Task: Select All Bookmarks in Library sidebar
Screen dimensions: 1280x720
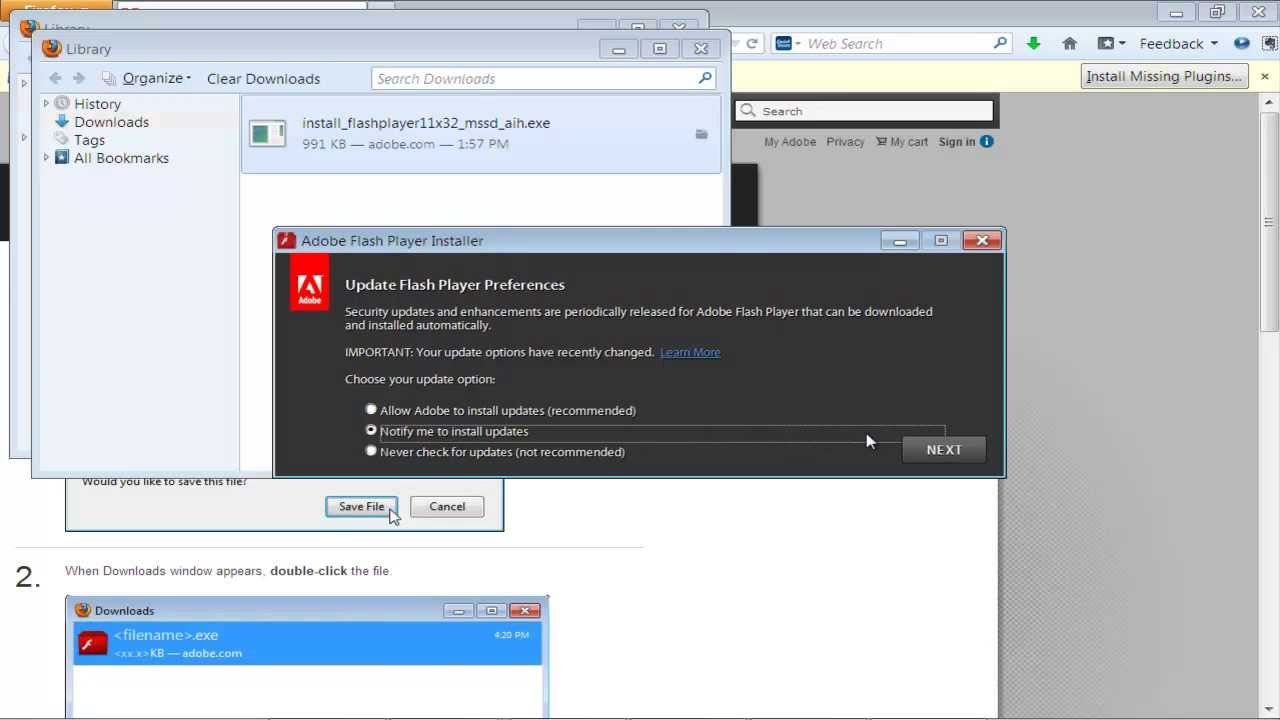Action: coord(121,158)
